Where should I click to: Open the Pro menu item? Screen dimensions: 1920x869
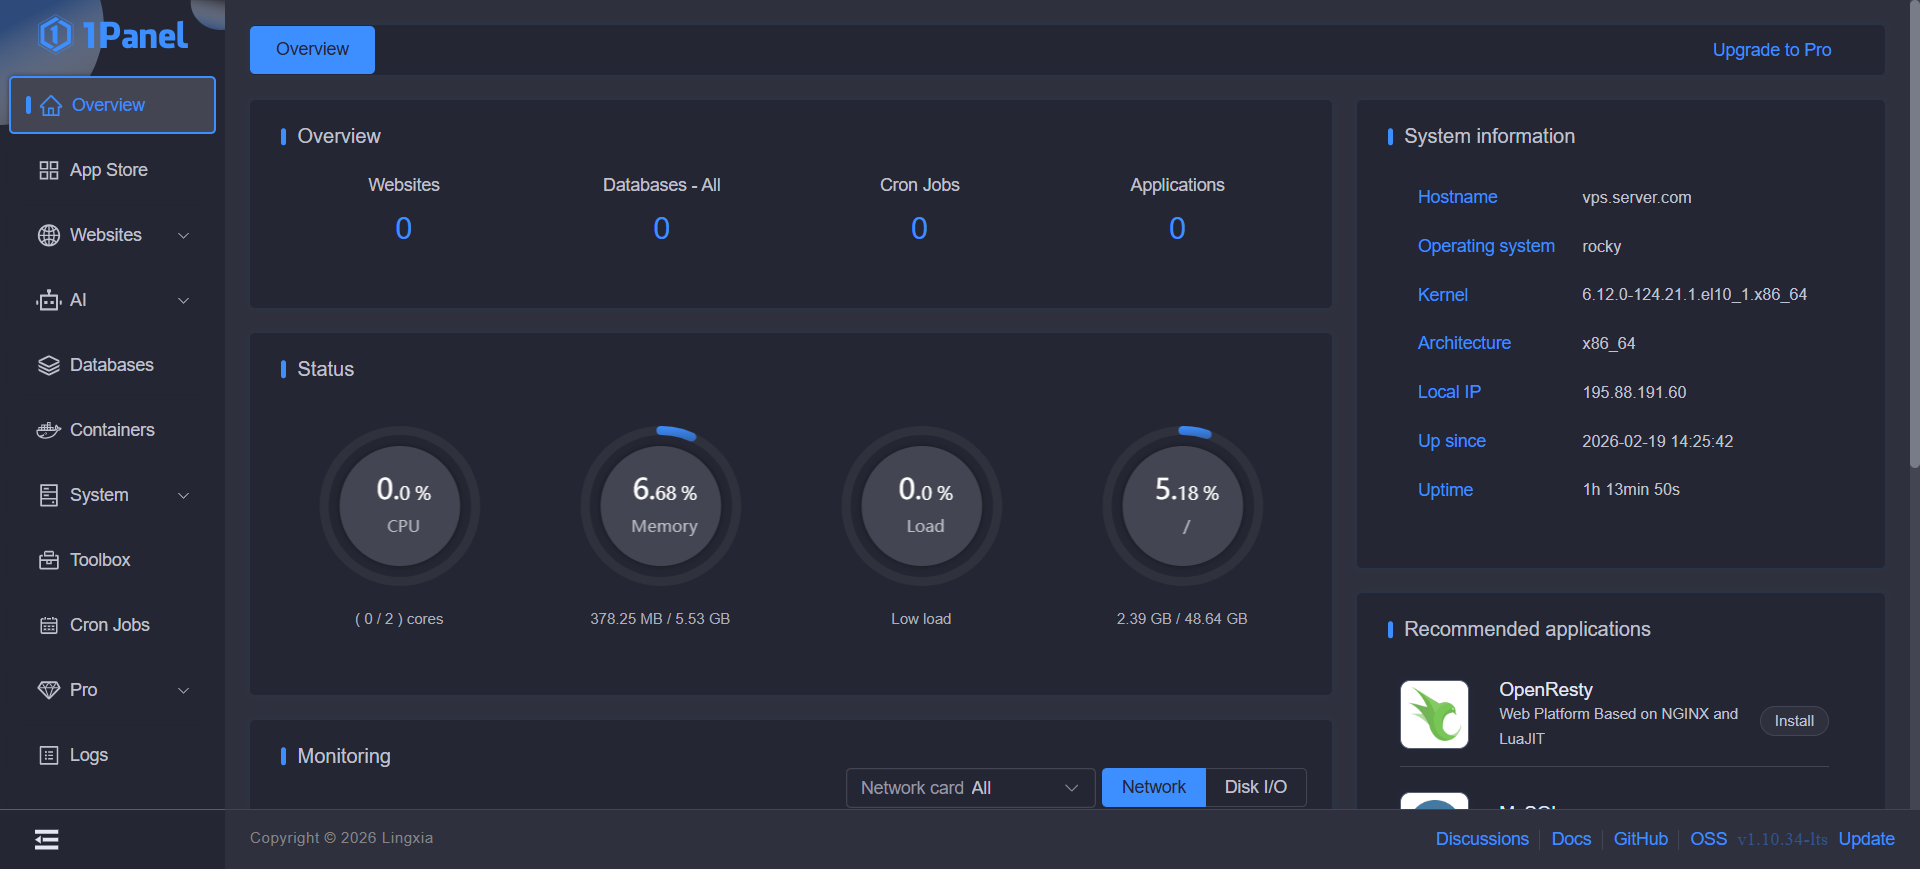tap(84, 690)
